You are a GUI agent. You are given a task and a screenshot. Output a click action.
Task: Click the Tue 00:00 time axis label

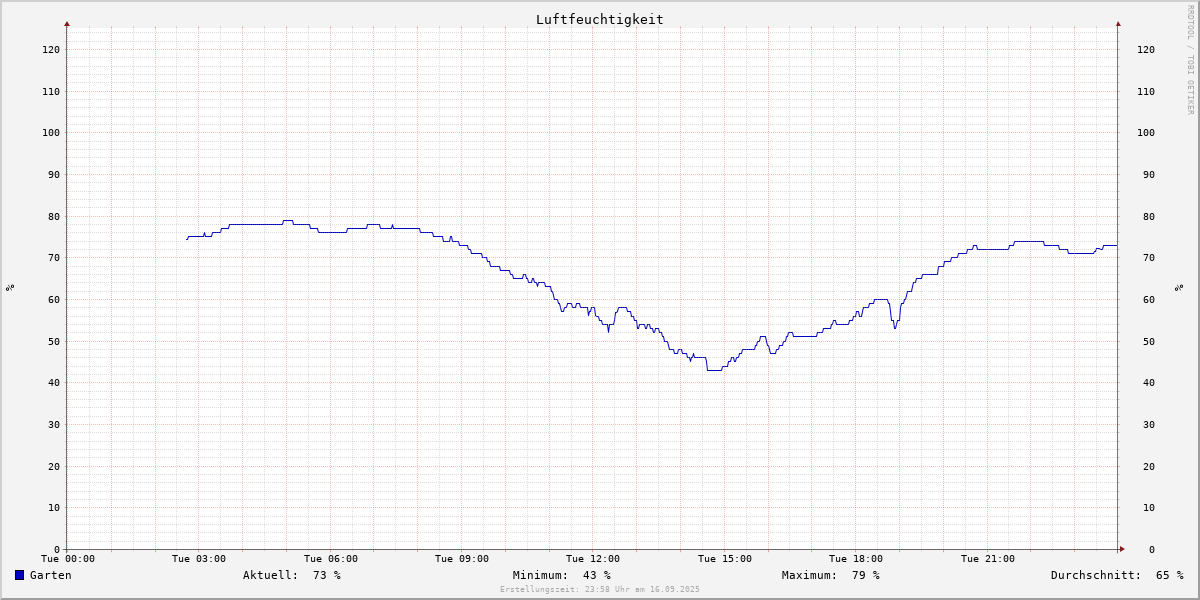(x=68, y=559)
